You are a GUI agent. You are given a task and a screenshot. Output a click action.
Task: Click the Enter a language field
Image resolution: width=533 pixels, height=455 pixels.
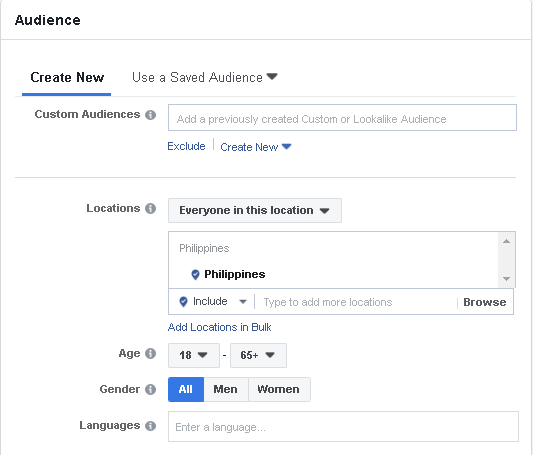(x=343, y=427)
